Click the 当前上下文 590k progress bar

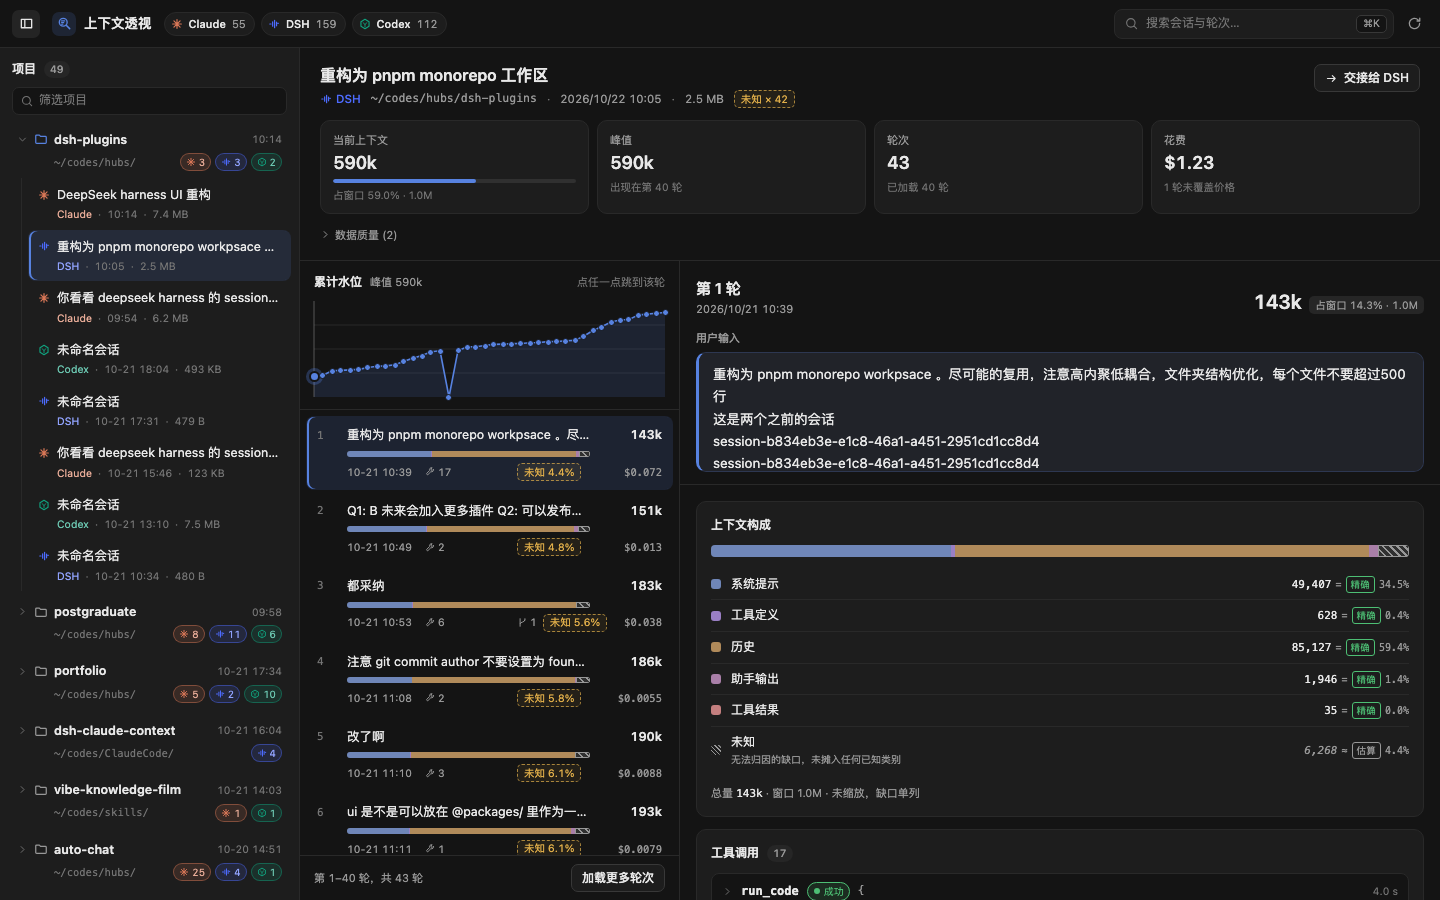[454, 181]
